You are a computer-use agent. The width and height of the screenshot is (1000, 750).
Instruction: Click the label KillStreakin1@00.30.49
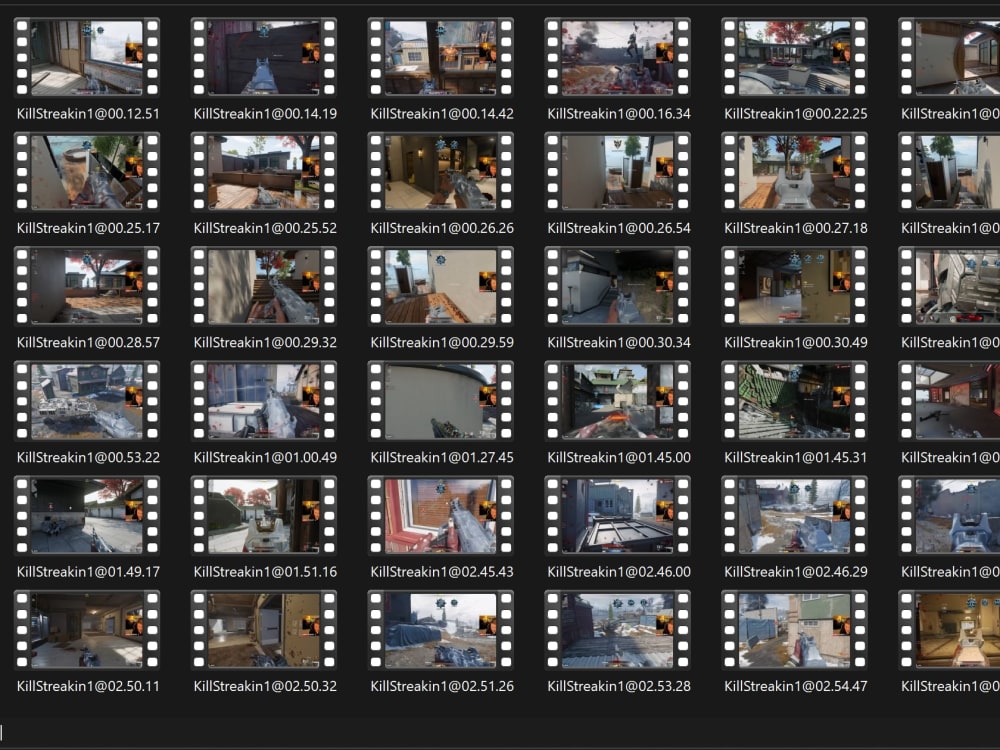click(x=796, y=342)
